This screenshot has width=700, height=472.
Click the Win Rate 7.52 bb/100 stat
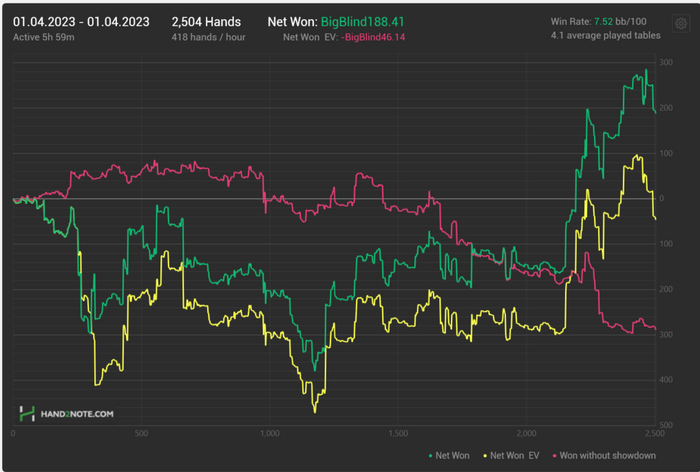pos(600,21)
